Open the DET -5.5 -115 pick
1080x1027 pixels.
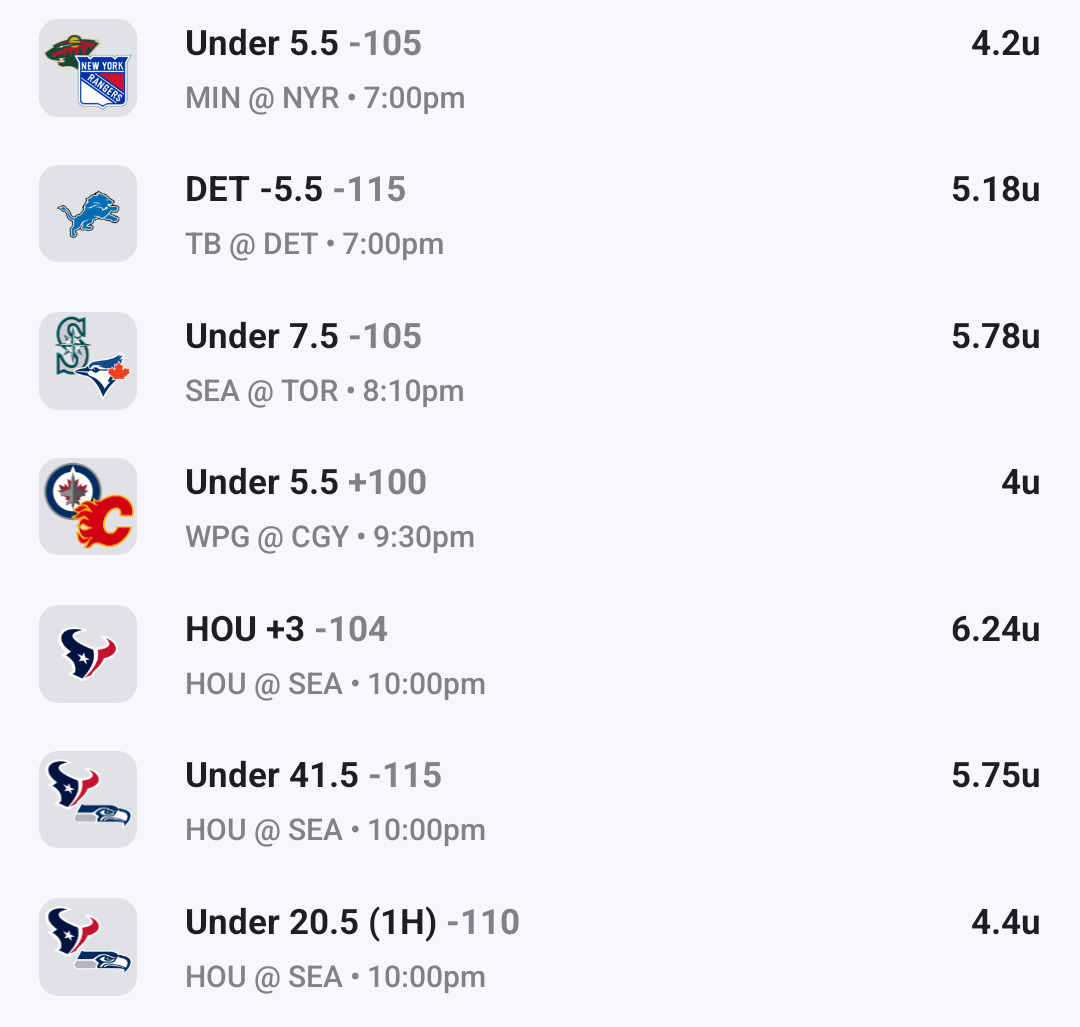click(x=295, y=190)
